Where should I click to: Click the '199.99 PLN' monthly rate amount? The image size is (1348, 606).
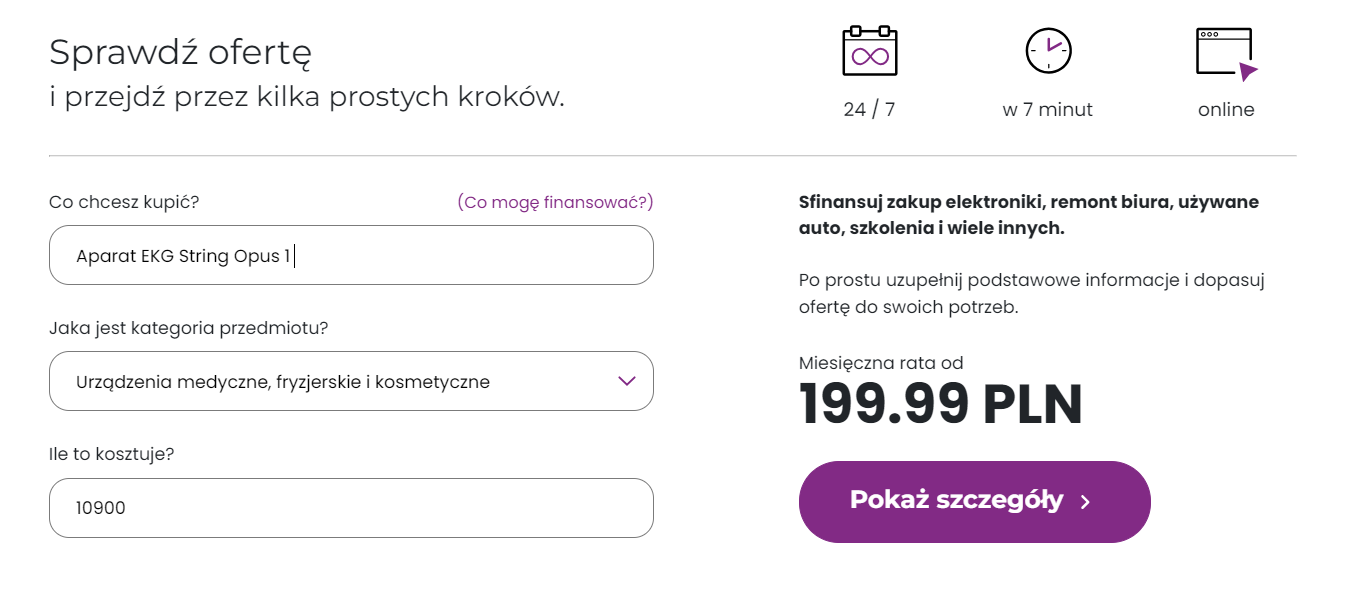coord(941,404)
